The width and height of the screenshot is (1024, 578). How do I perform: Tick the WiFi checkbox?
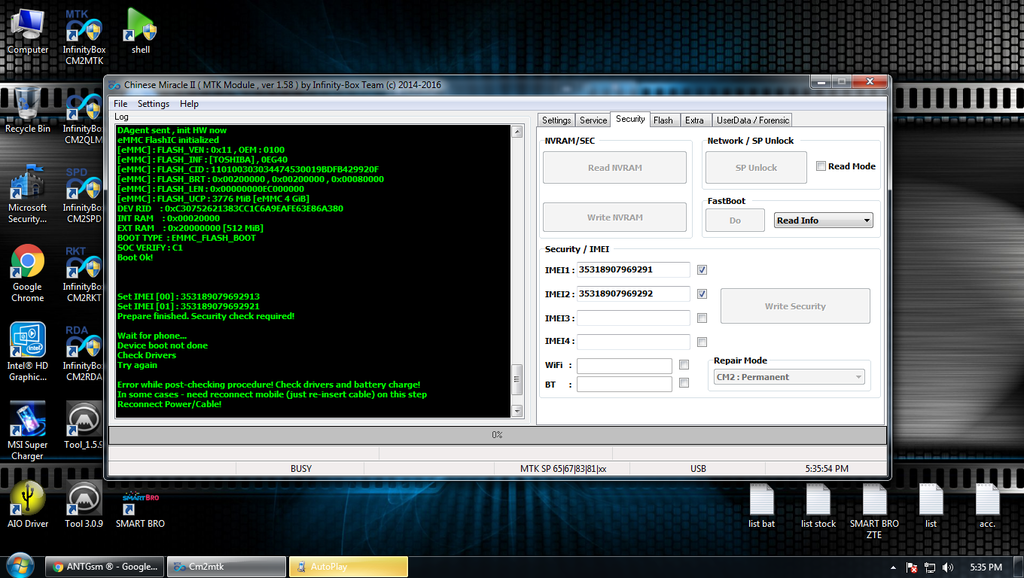pos(684,364)
